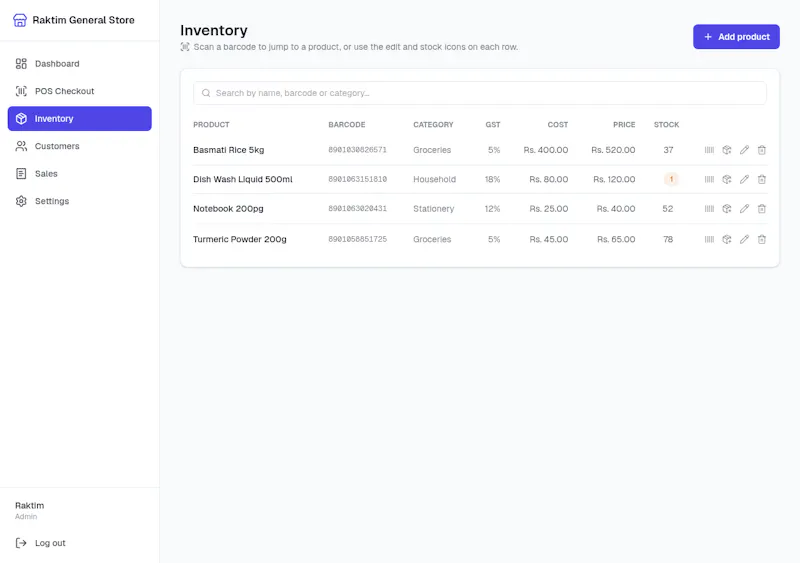Click the COST column header
This screenshot has width=800, height=563.
558,125
